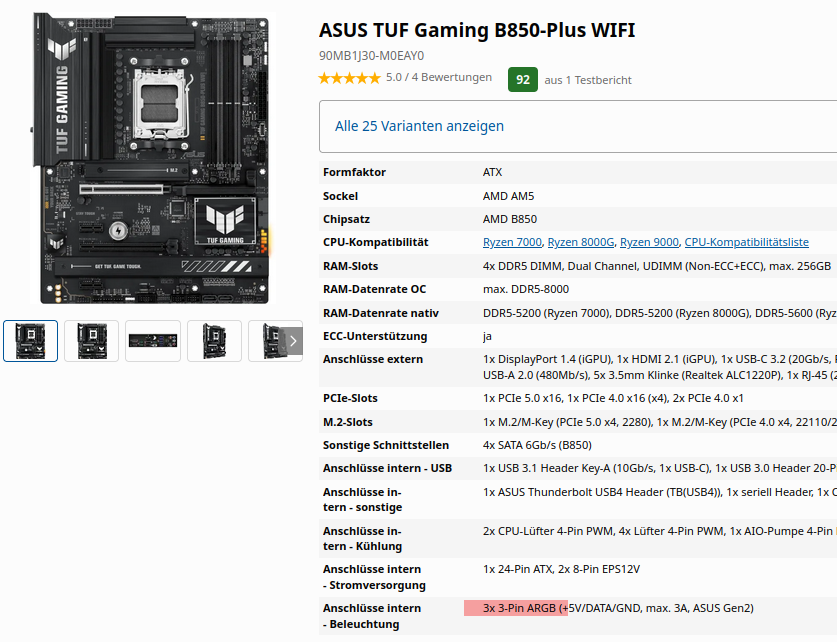This screenshot has height=642, width=837.
Task: Open the Ryzen 7000 compatibility link
Action: pos(512,242)
